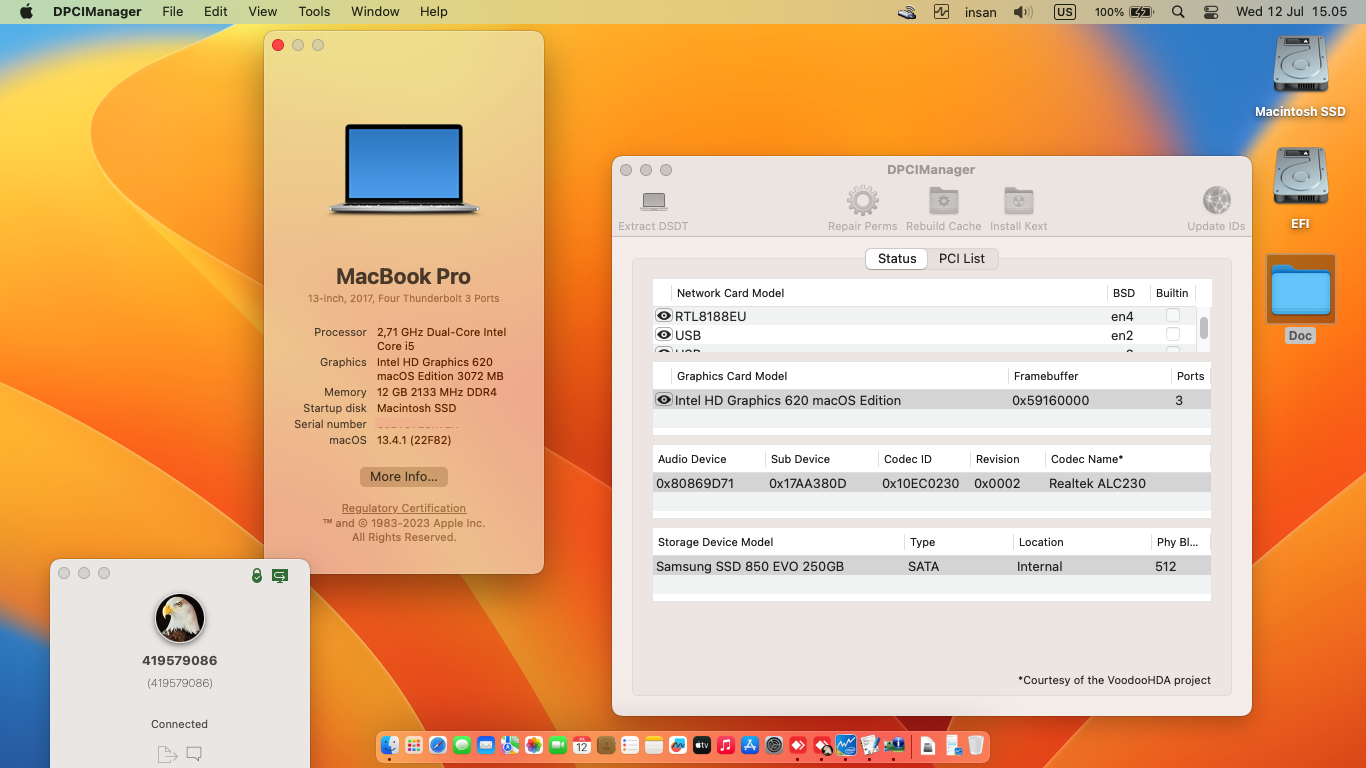Click the green monitor icon in the AnyDesk window
1366x768 pixels.
click(x=280, y=575)
